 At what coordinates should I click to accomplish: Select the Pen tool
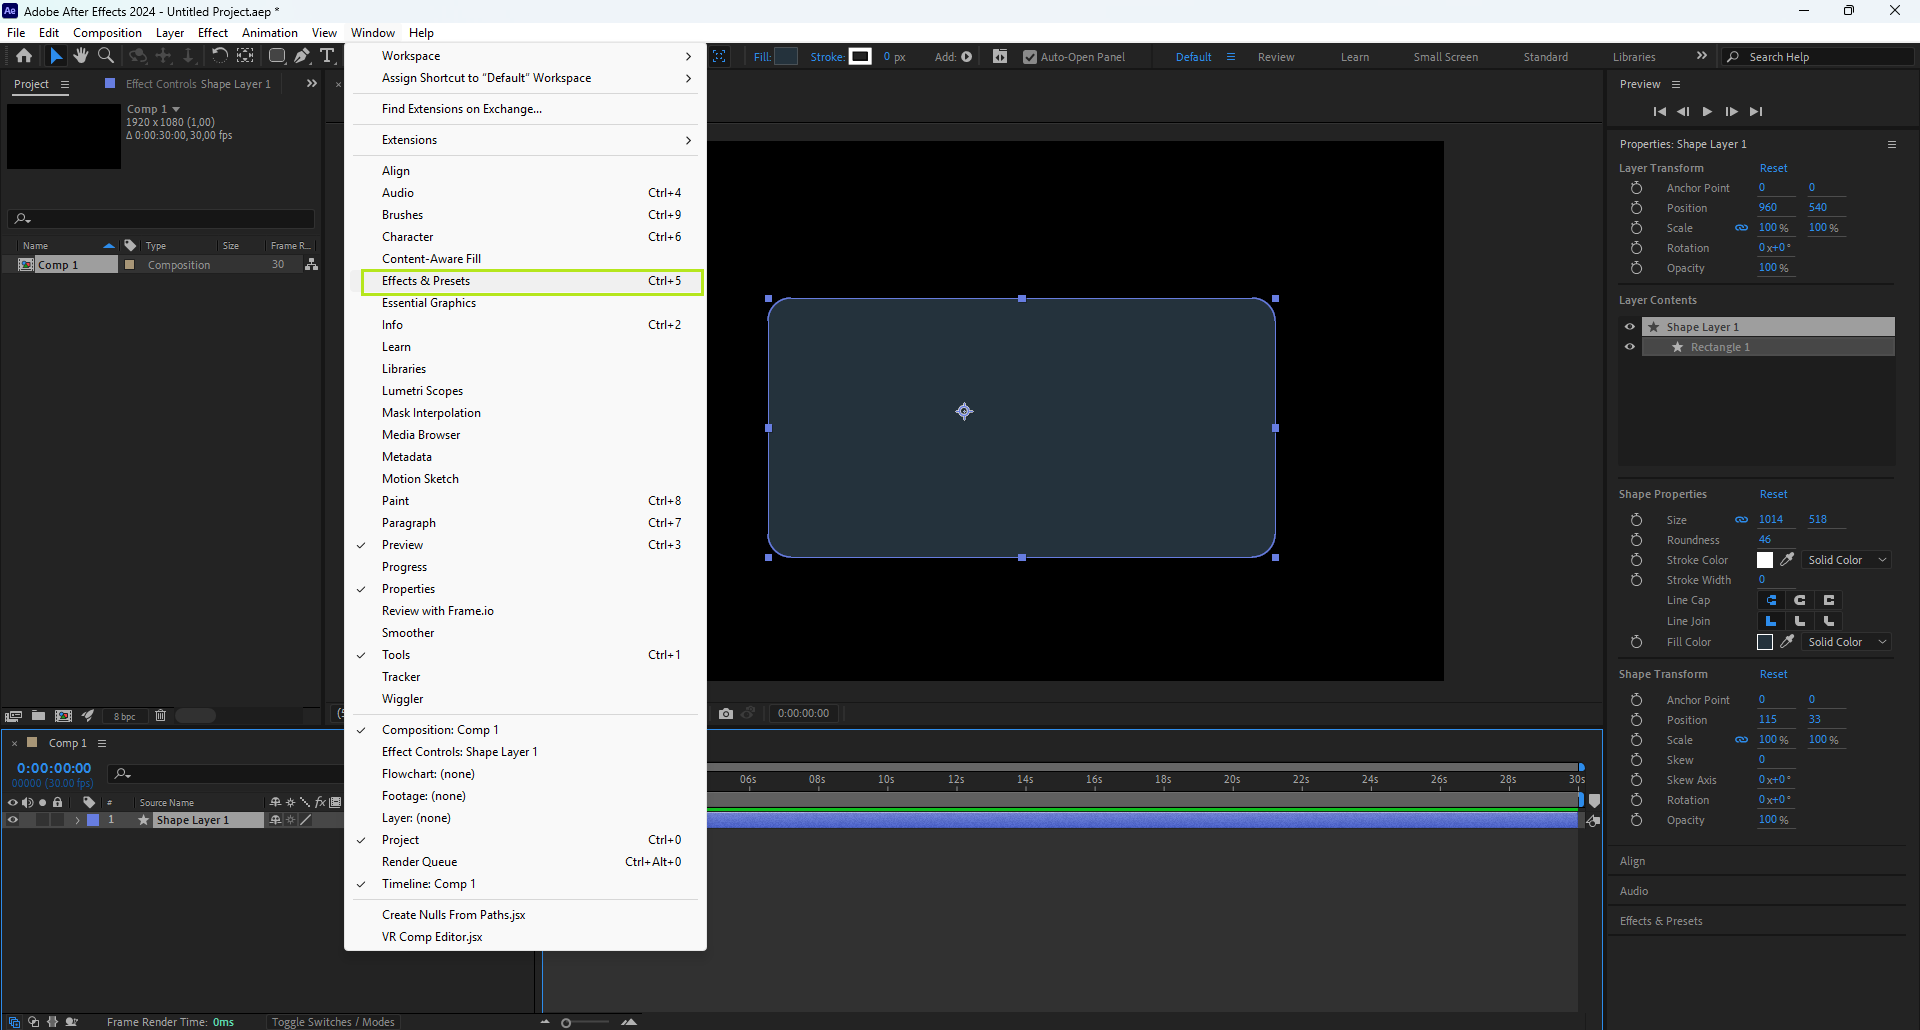click(302, 56)
